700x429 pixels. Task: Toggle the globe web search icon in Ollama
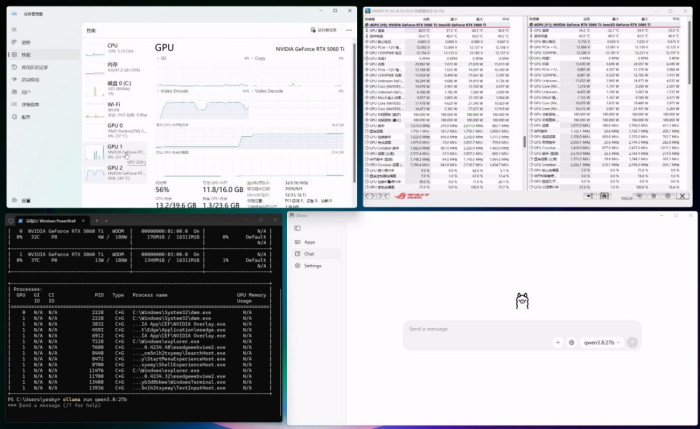tap(571, 342)
